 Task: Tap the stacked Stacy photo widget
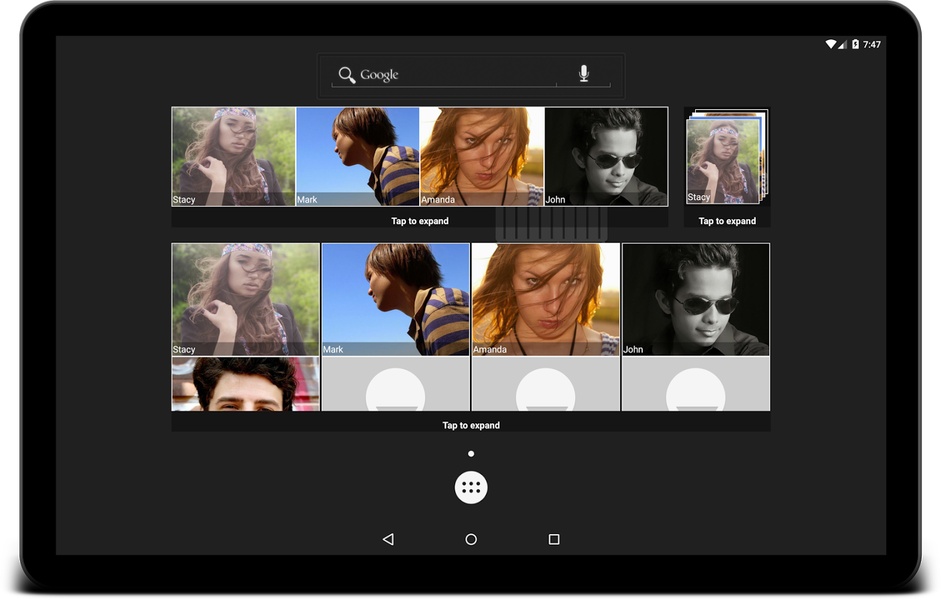[x=727, y=157]
